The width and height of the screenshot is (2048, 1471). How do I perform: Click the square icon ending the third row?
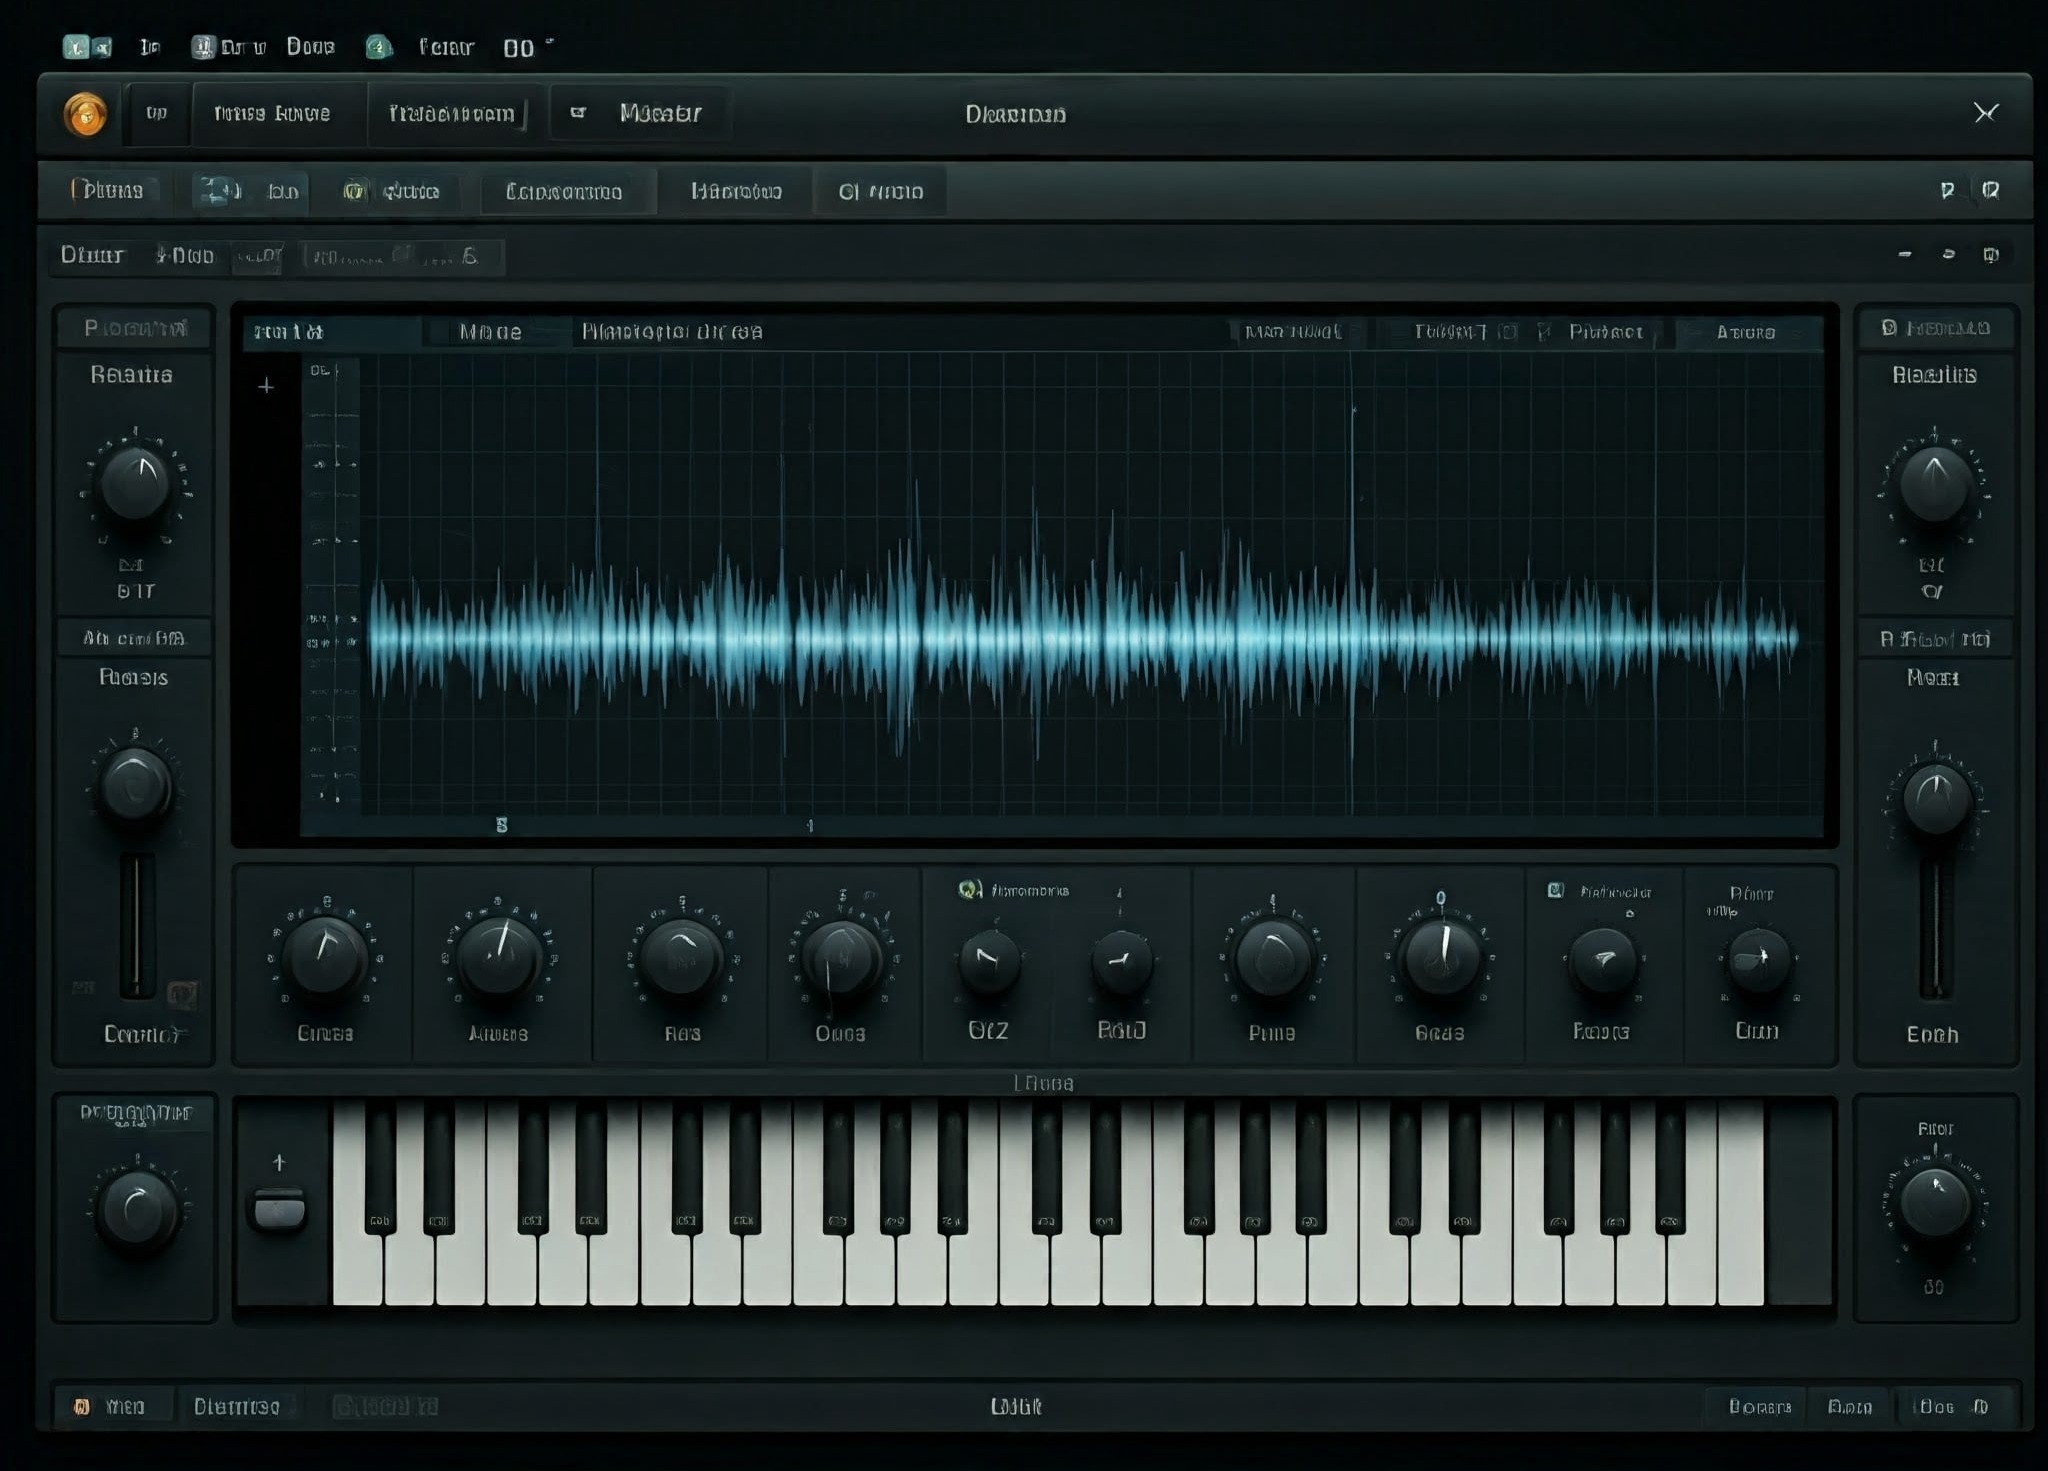point(1991,255)
